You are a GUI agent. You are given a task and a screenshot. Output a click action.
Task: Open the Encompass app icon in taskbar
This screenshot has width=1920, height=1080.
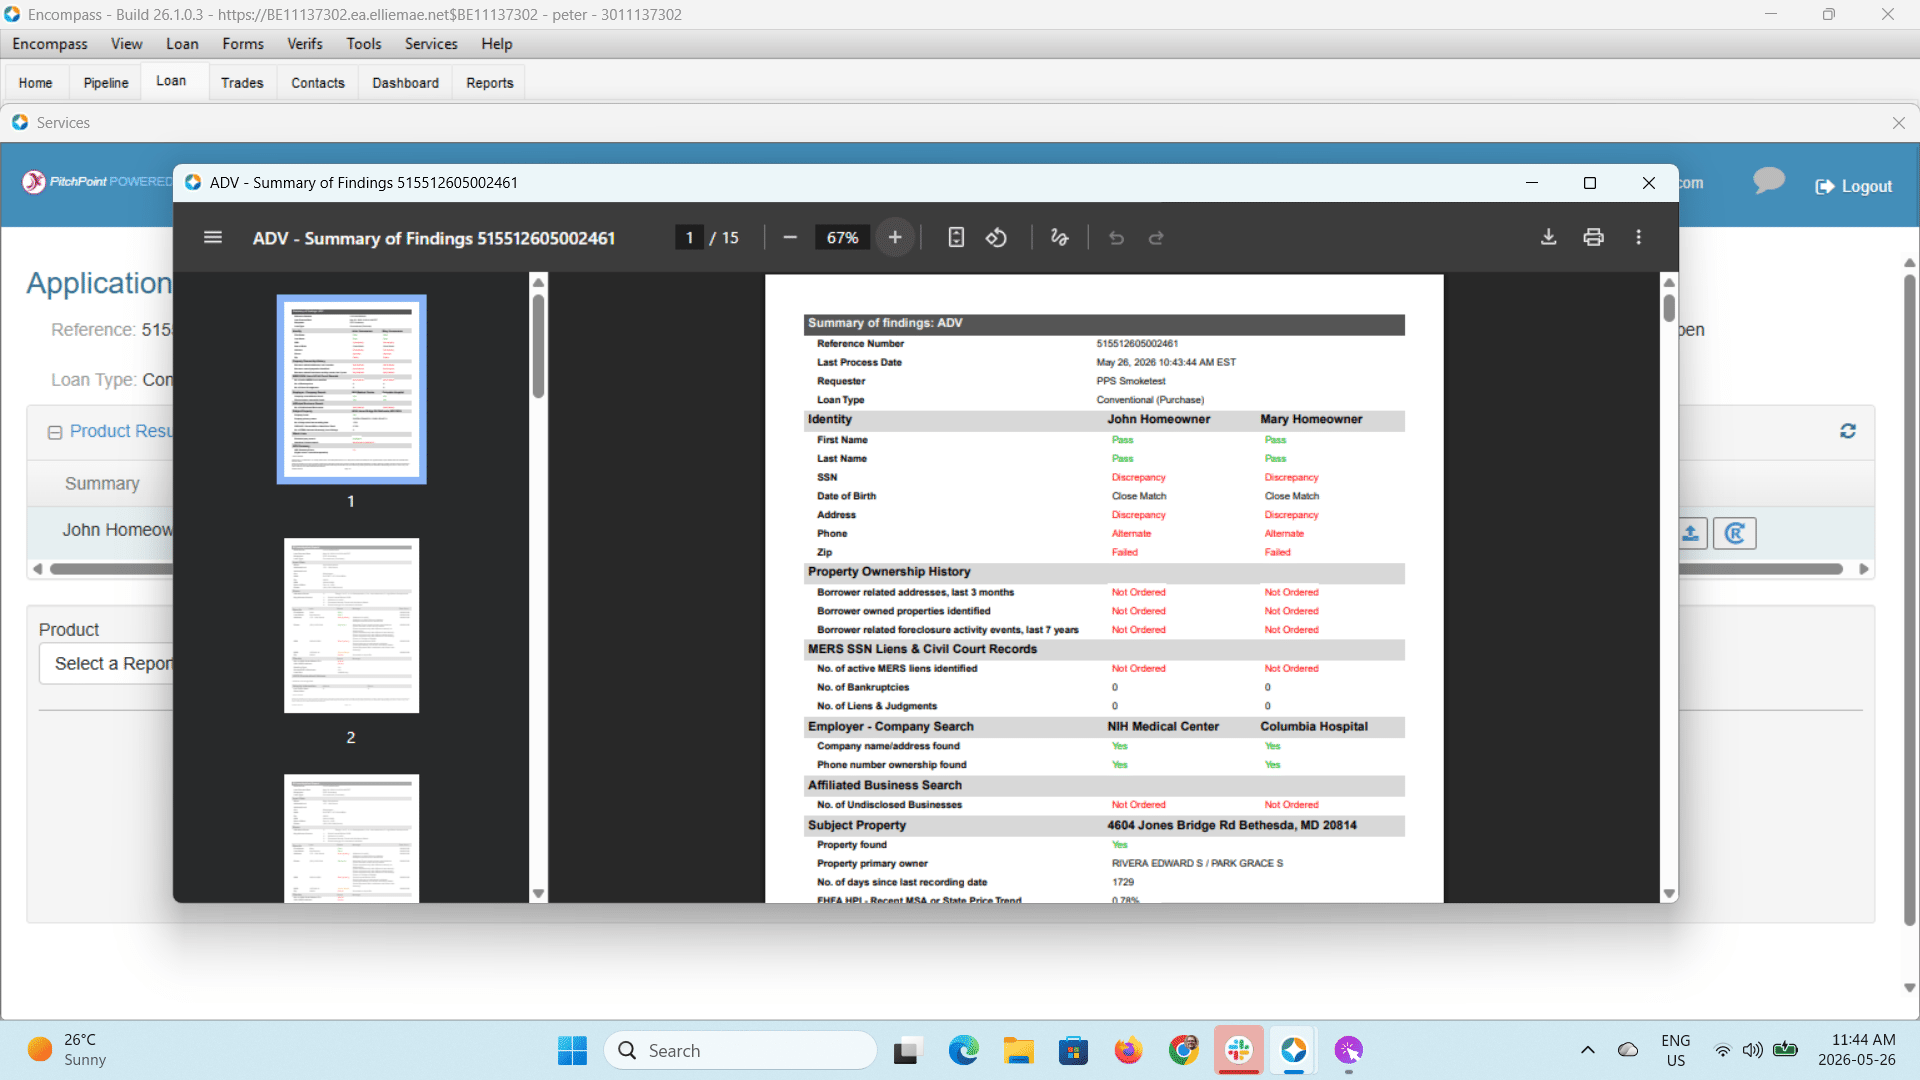pyautogui.click(x=1294, y=1050)
